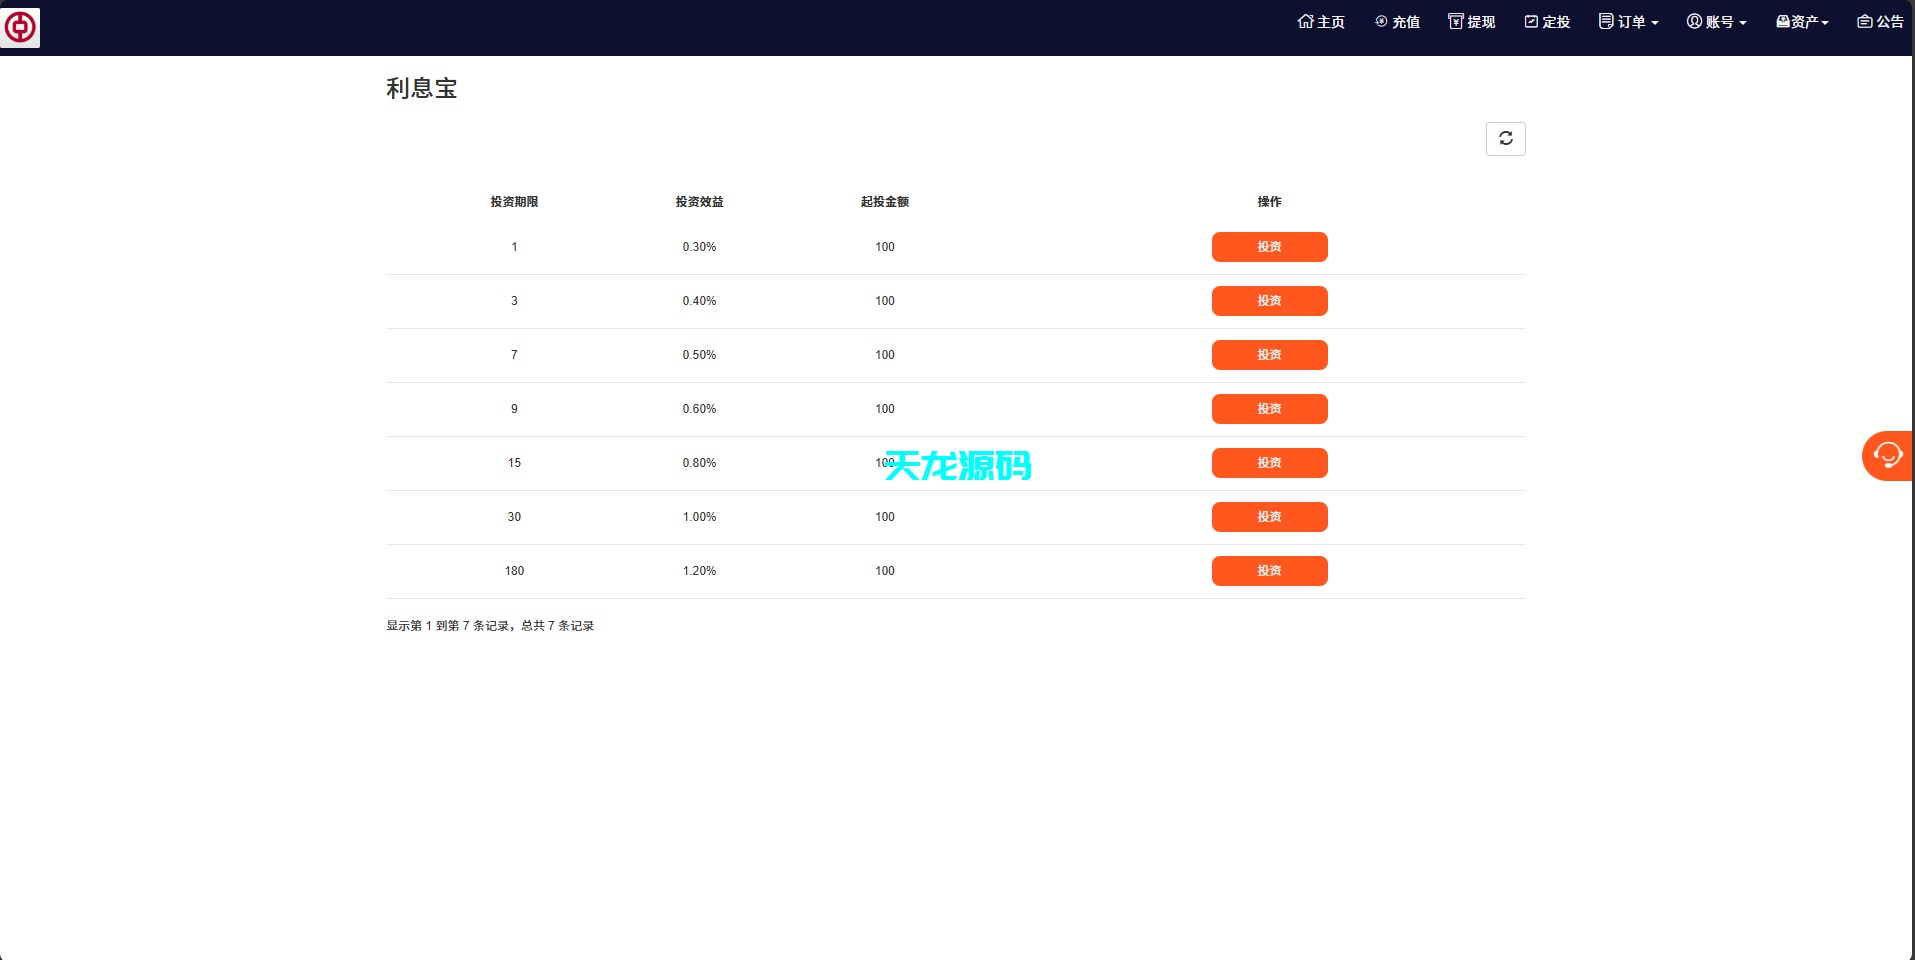Click the 投资效益 column header
The width and height of the screenshot is (1915, 960).
(x=699, y=201)
